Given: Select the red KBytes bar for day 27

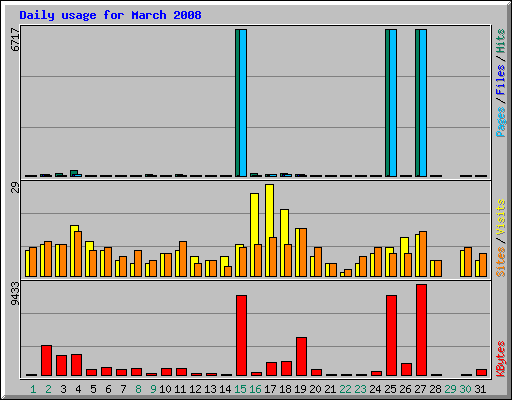Looking at the screenshot, I should 421,330.
